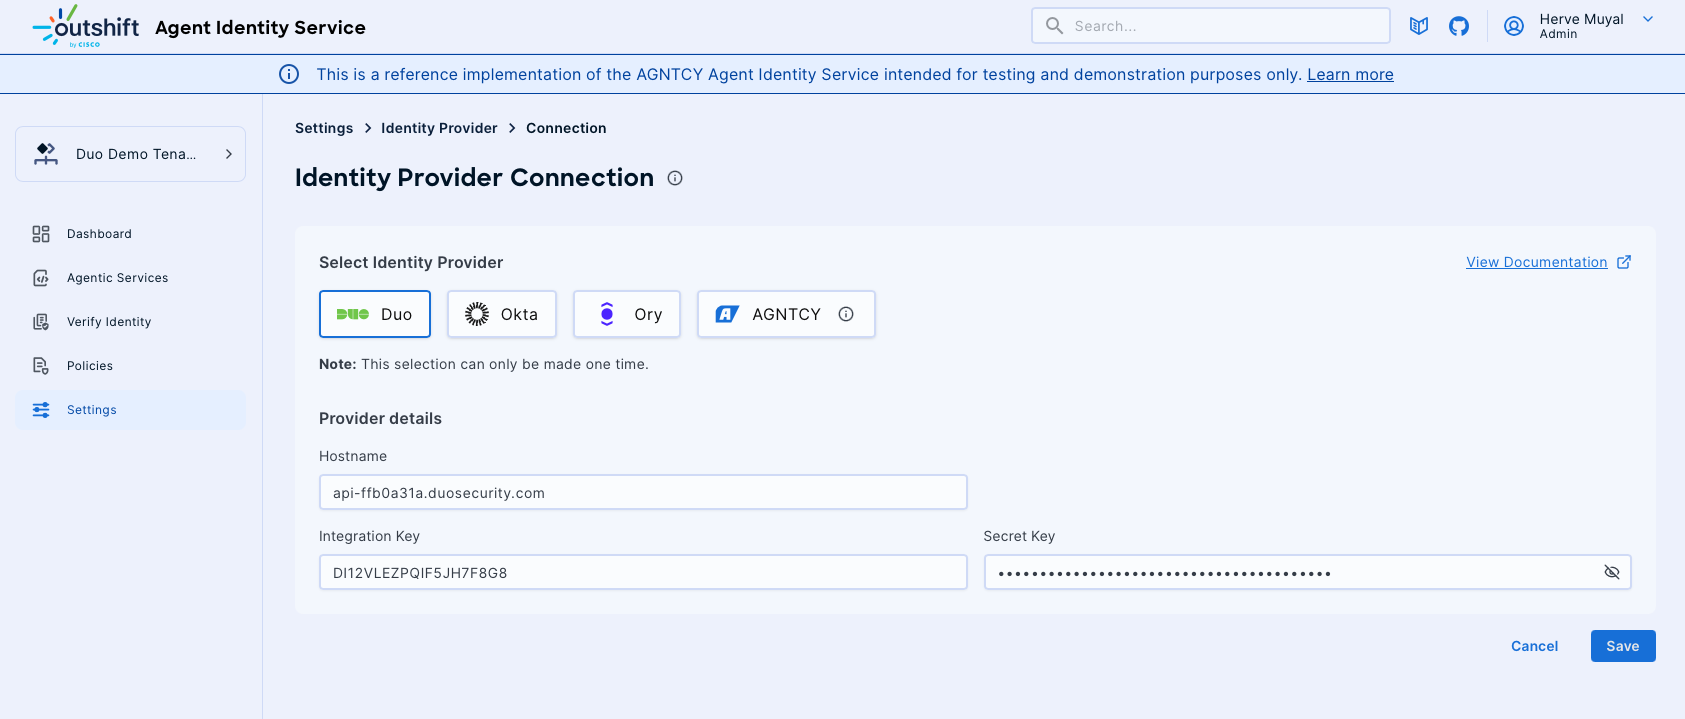
Task: Select Ory as identity provider
Action: pyautogui.click(x=627, y=314)
